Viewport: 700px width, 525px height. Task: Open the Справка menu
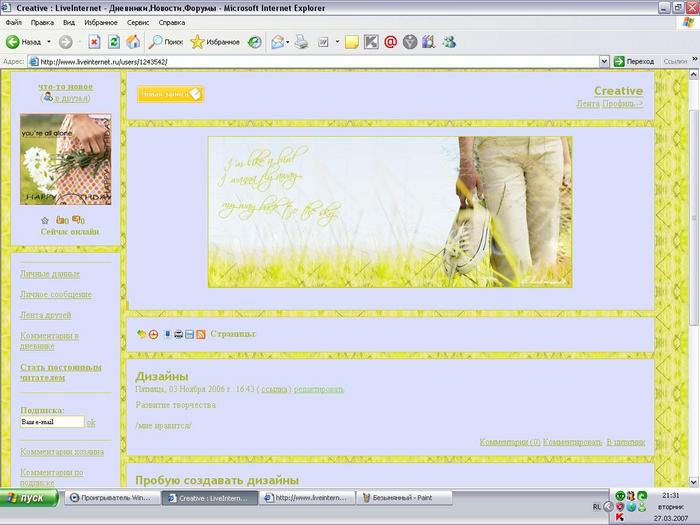tap(171, 22)
